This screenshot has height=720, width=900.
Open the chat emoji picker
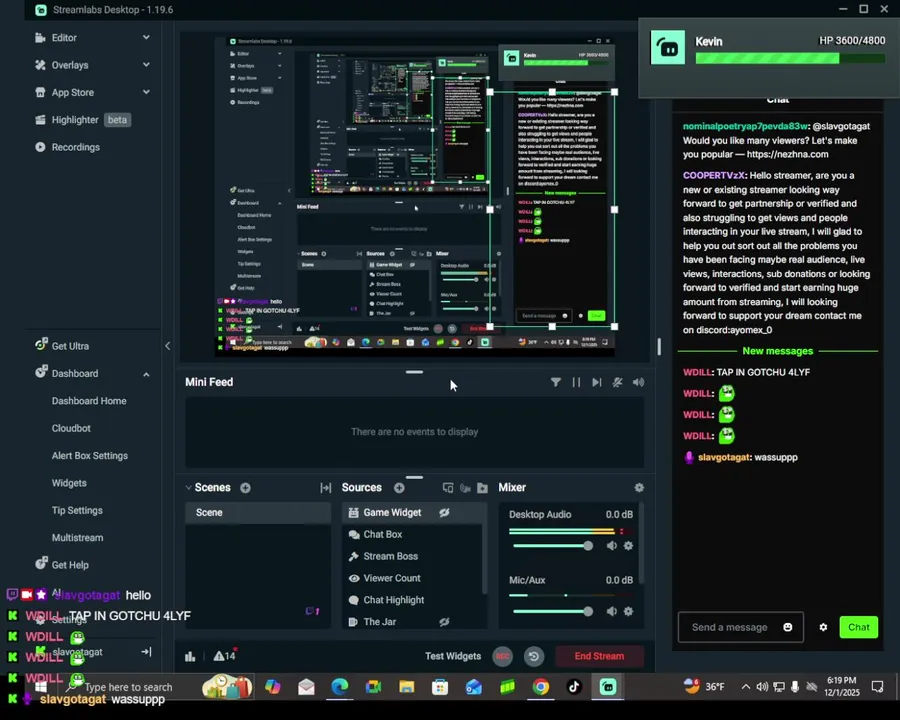pos(788,628)
